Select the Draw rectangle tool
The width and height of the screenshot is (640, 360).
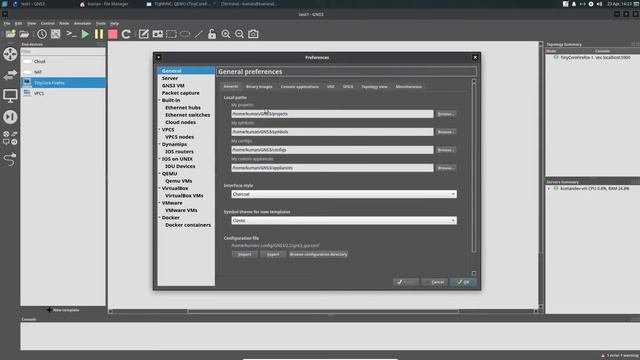click(171, 34)
